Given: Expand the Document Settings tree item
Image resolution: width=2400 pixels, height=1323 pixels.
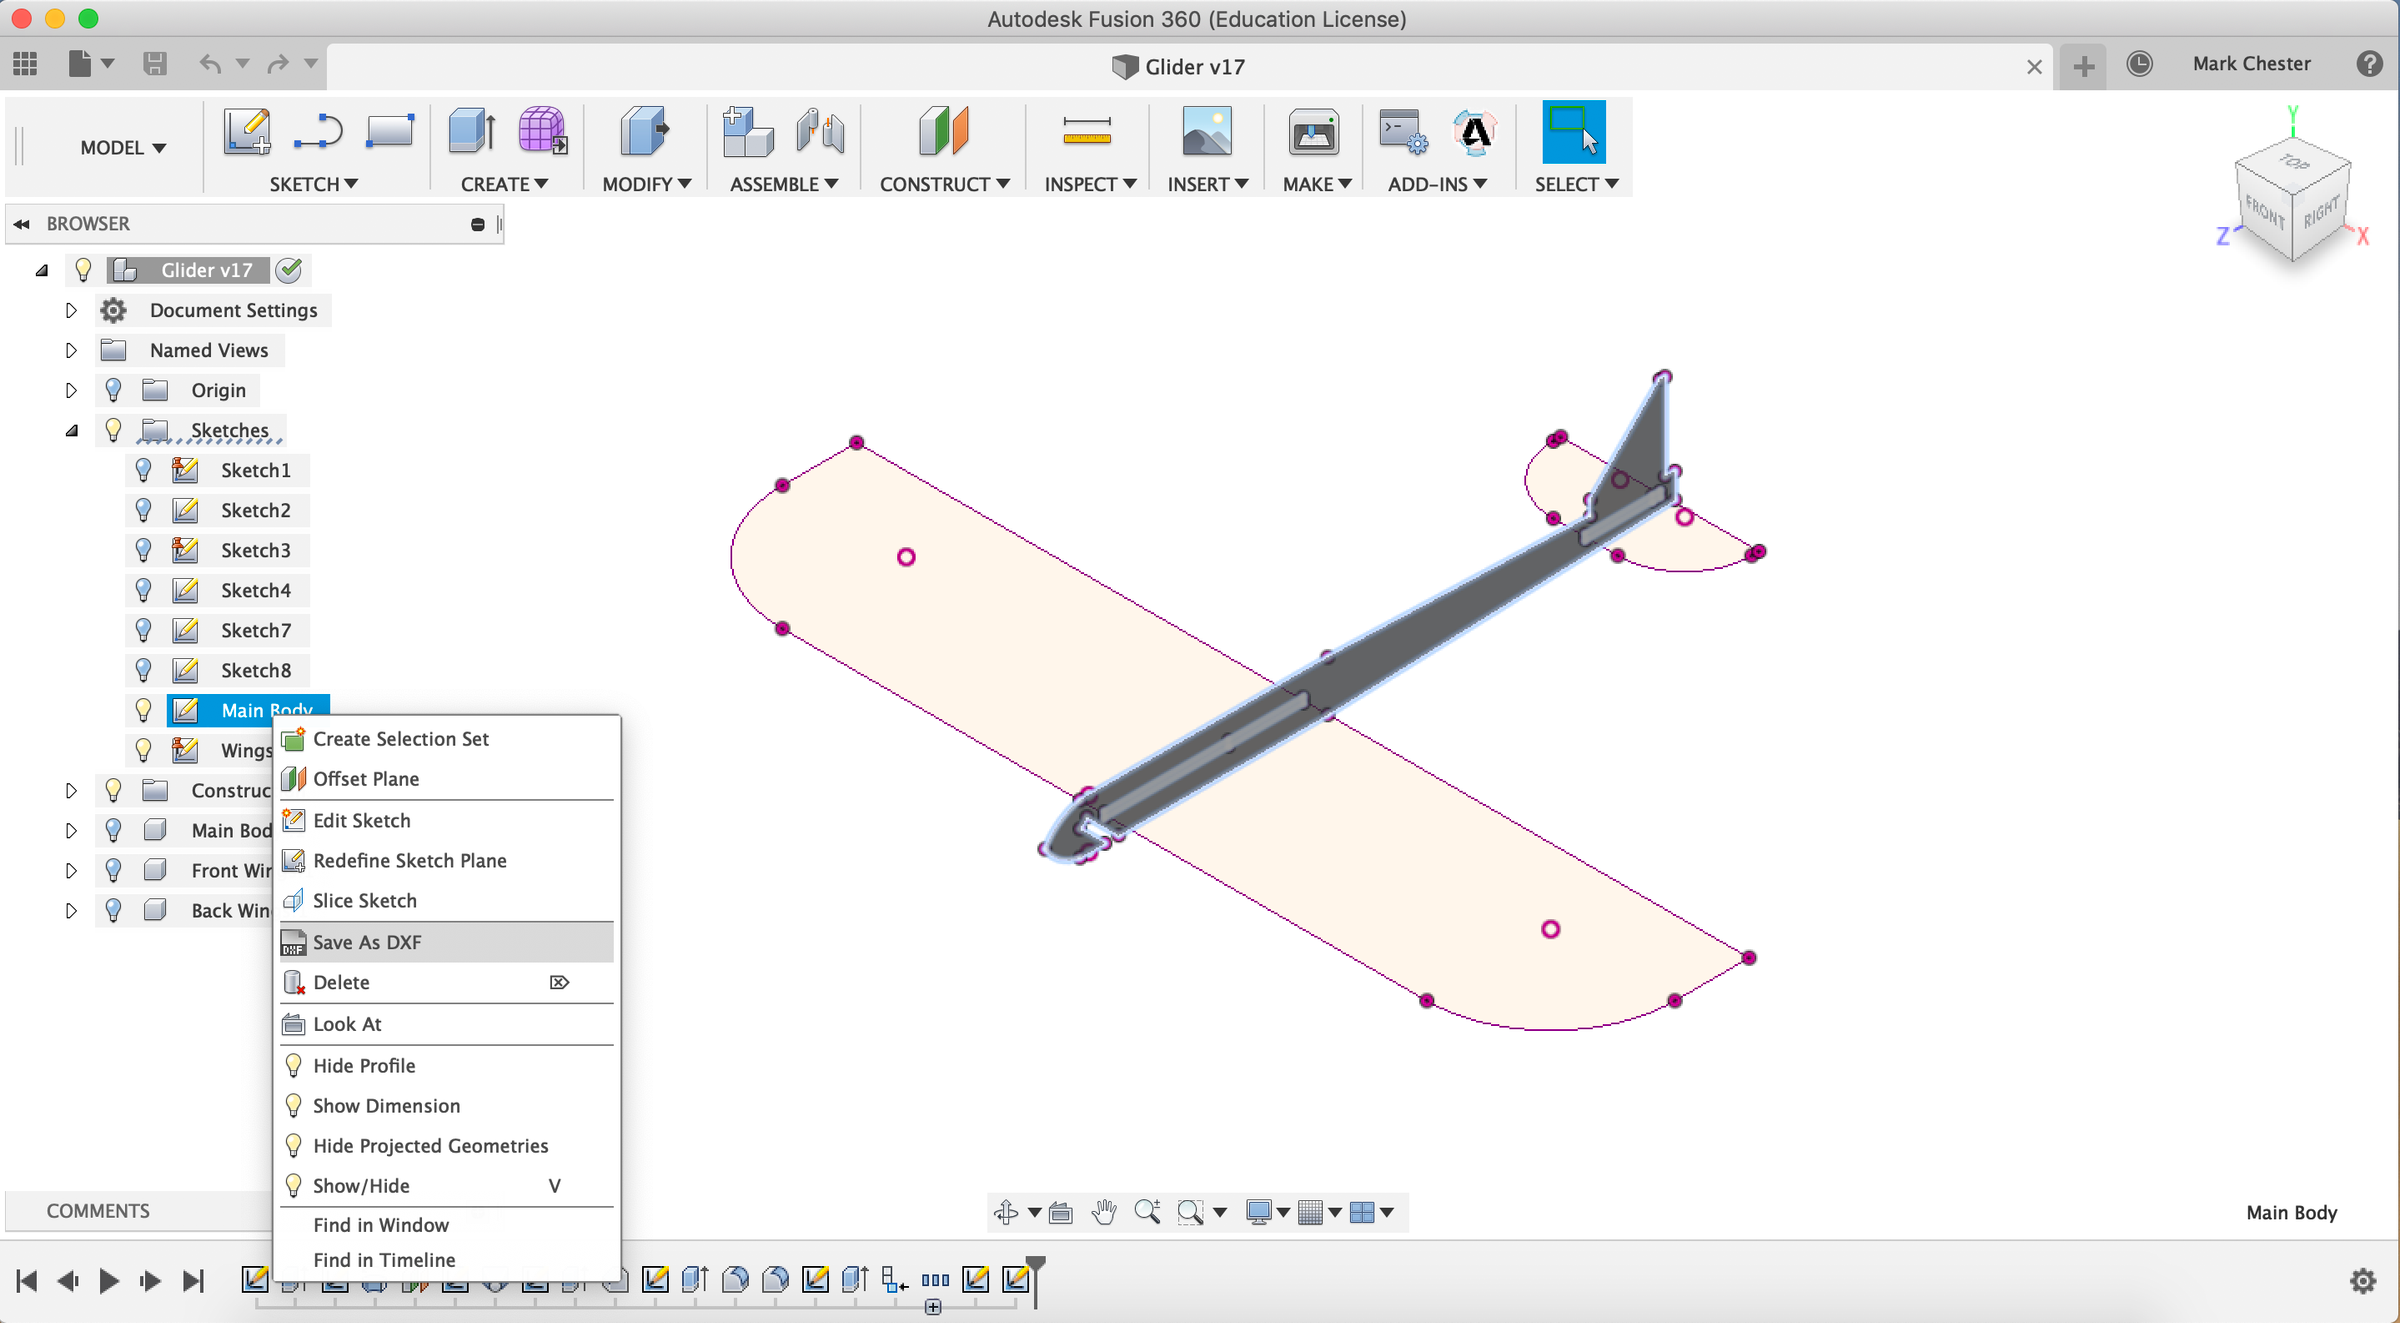Looking at the screenshot, I should (x=71, y=310).
